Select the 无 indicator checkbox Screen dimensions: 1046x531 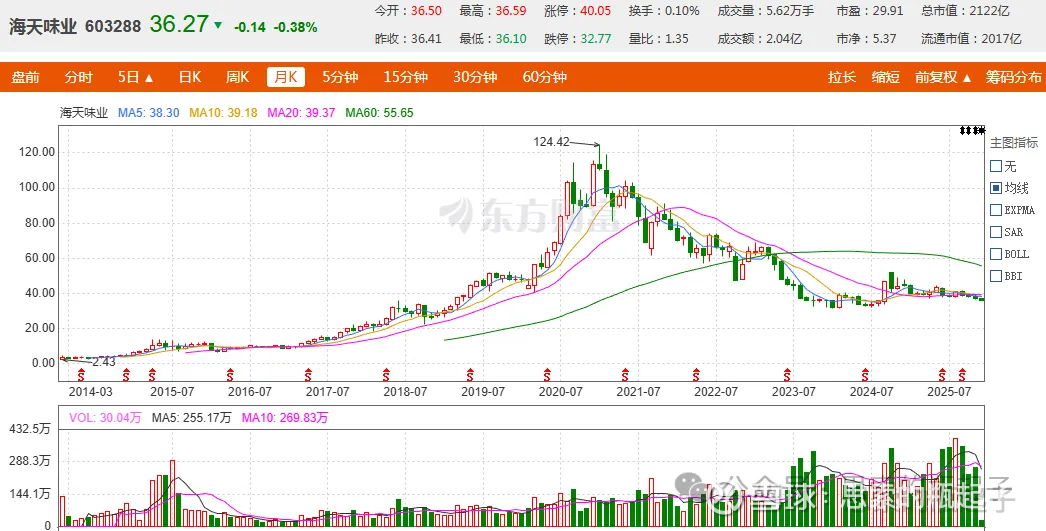996,166
